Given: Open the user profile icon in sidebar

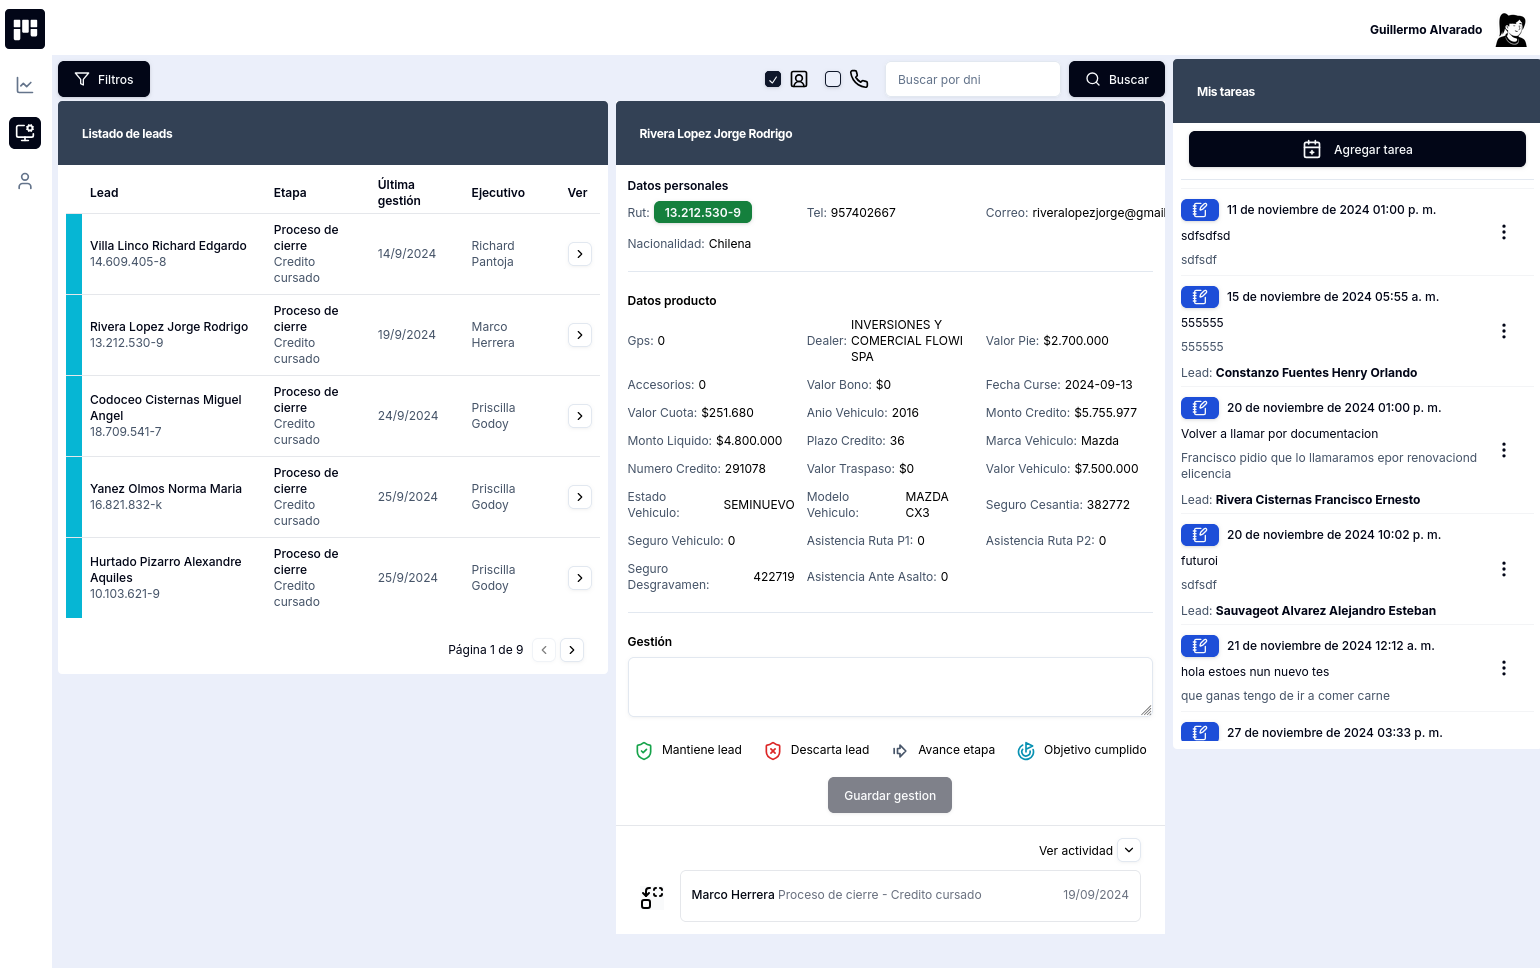Looking at the screenshot, I should (25, 181).
